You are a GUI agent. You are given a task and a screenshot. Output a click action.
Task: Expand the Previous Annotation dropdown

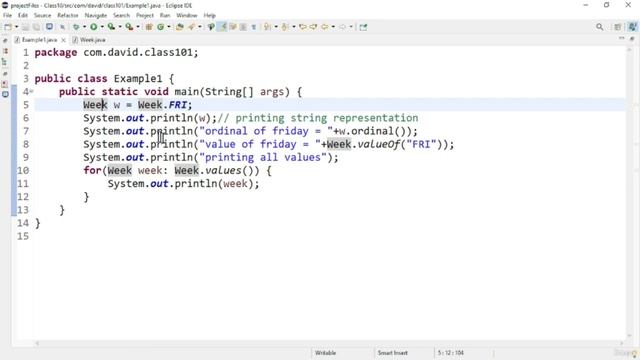pos(294,27)
